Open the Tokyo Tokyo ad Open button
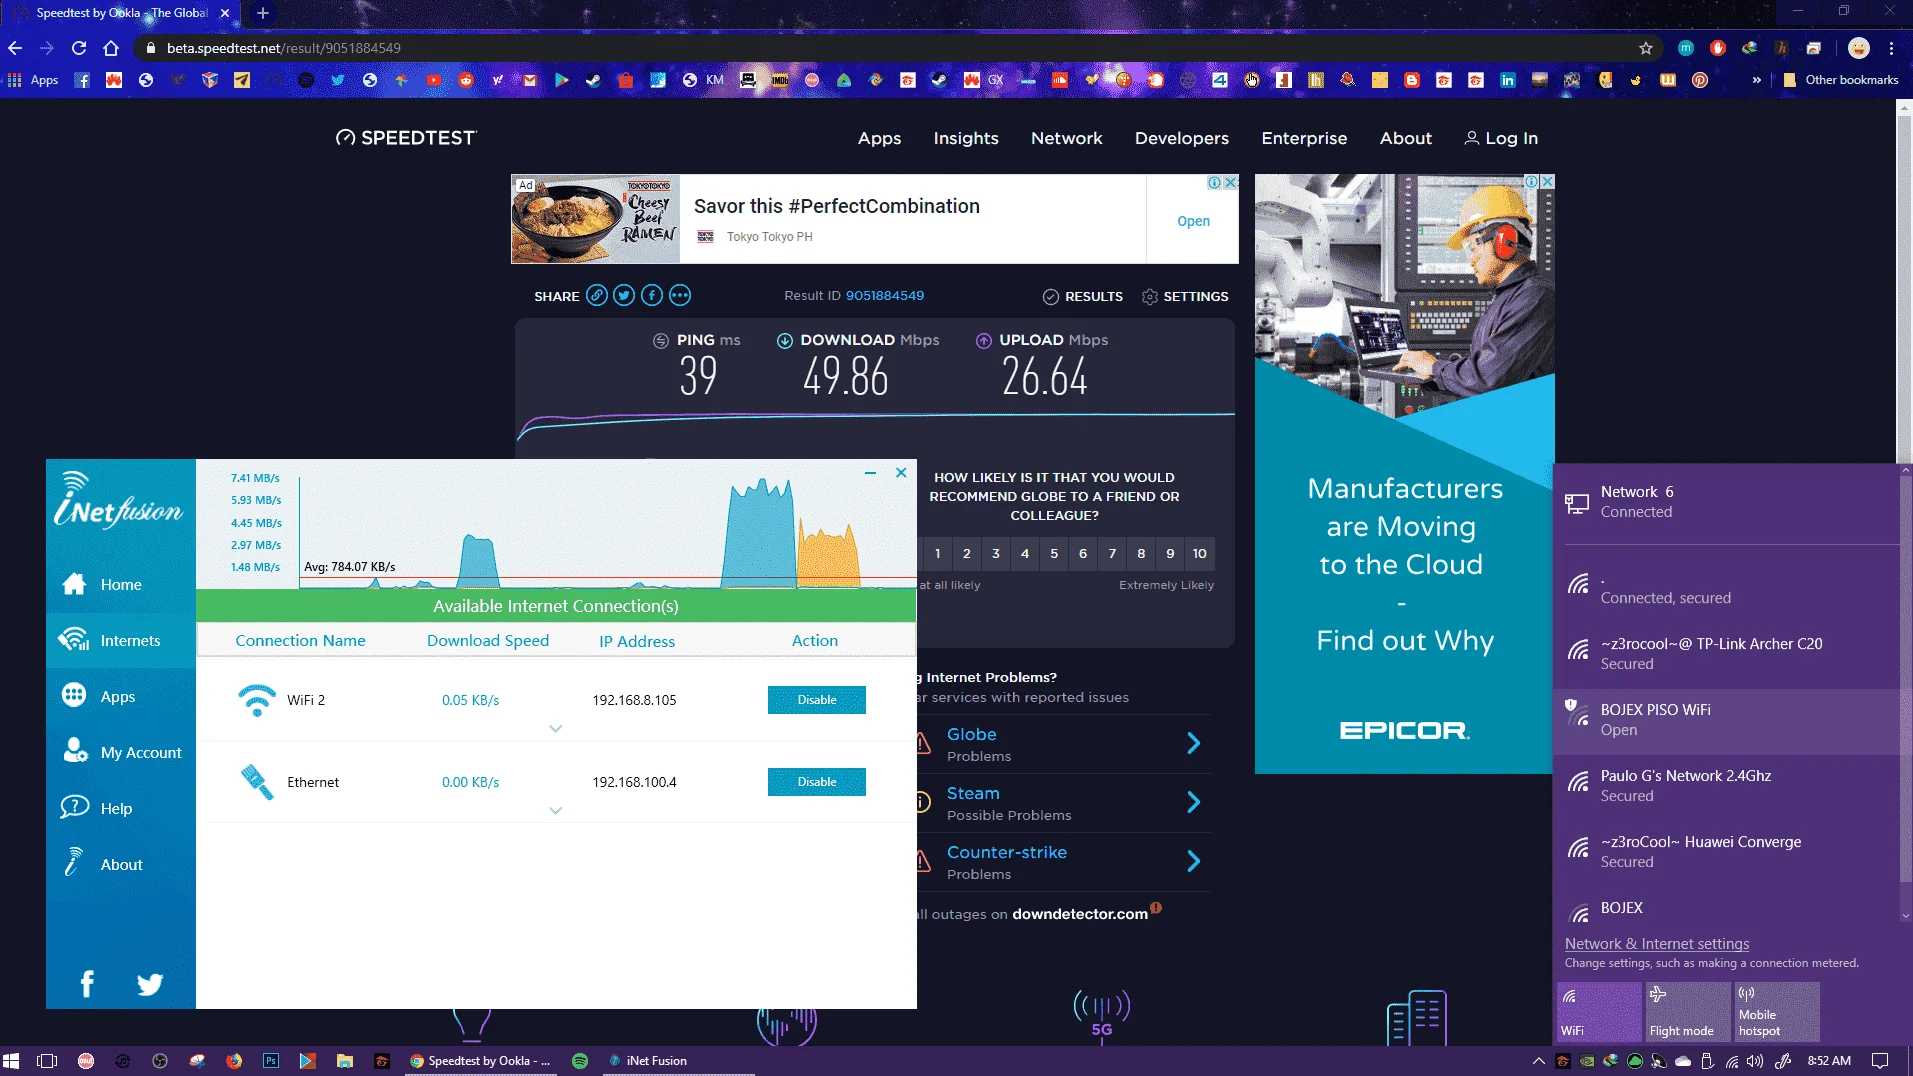Viewport: 1913px width, 1076px height. (1193, 221)
